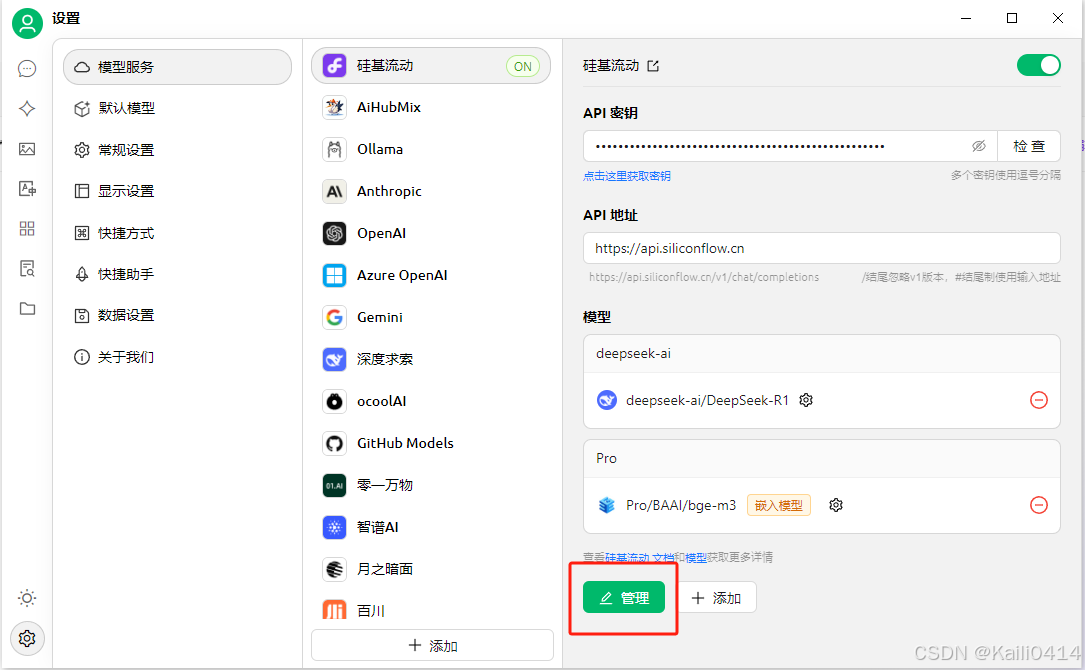Open the translate sidebar icon
1085x670 pixels.
[x=27, y=188]
